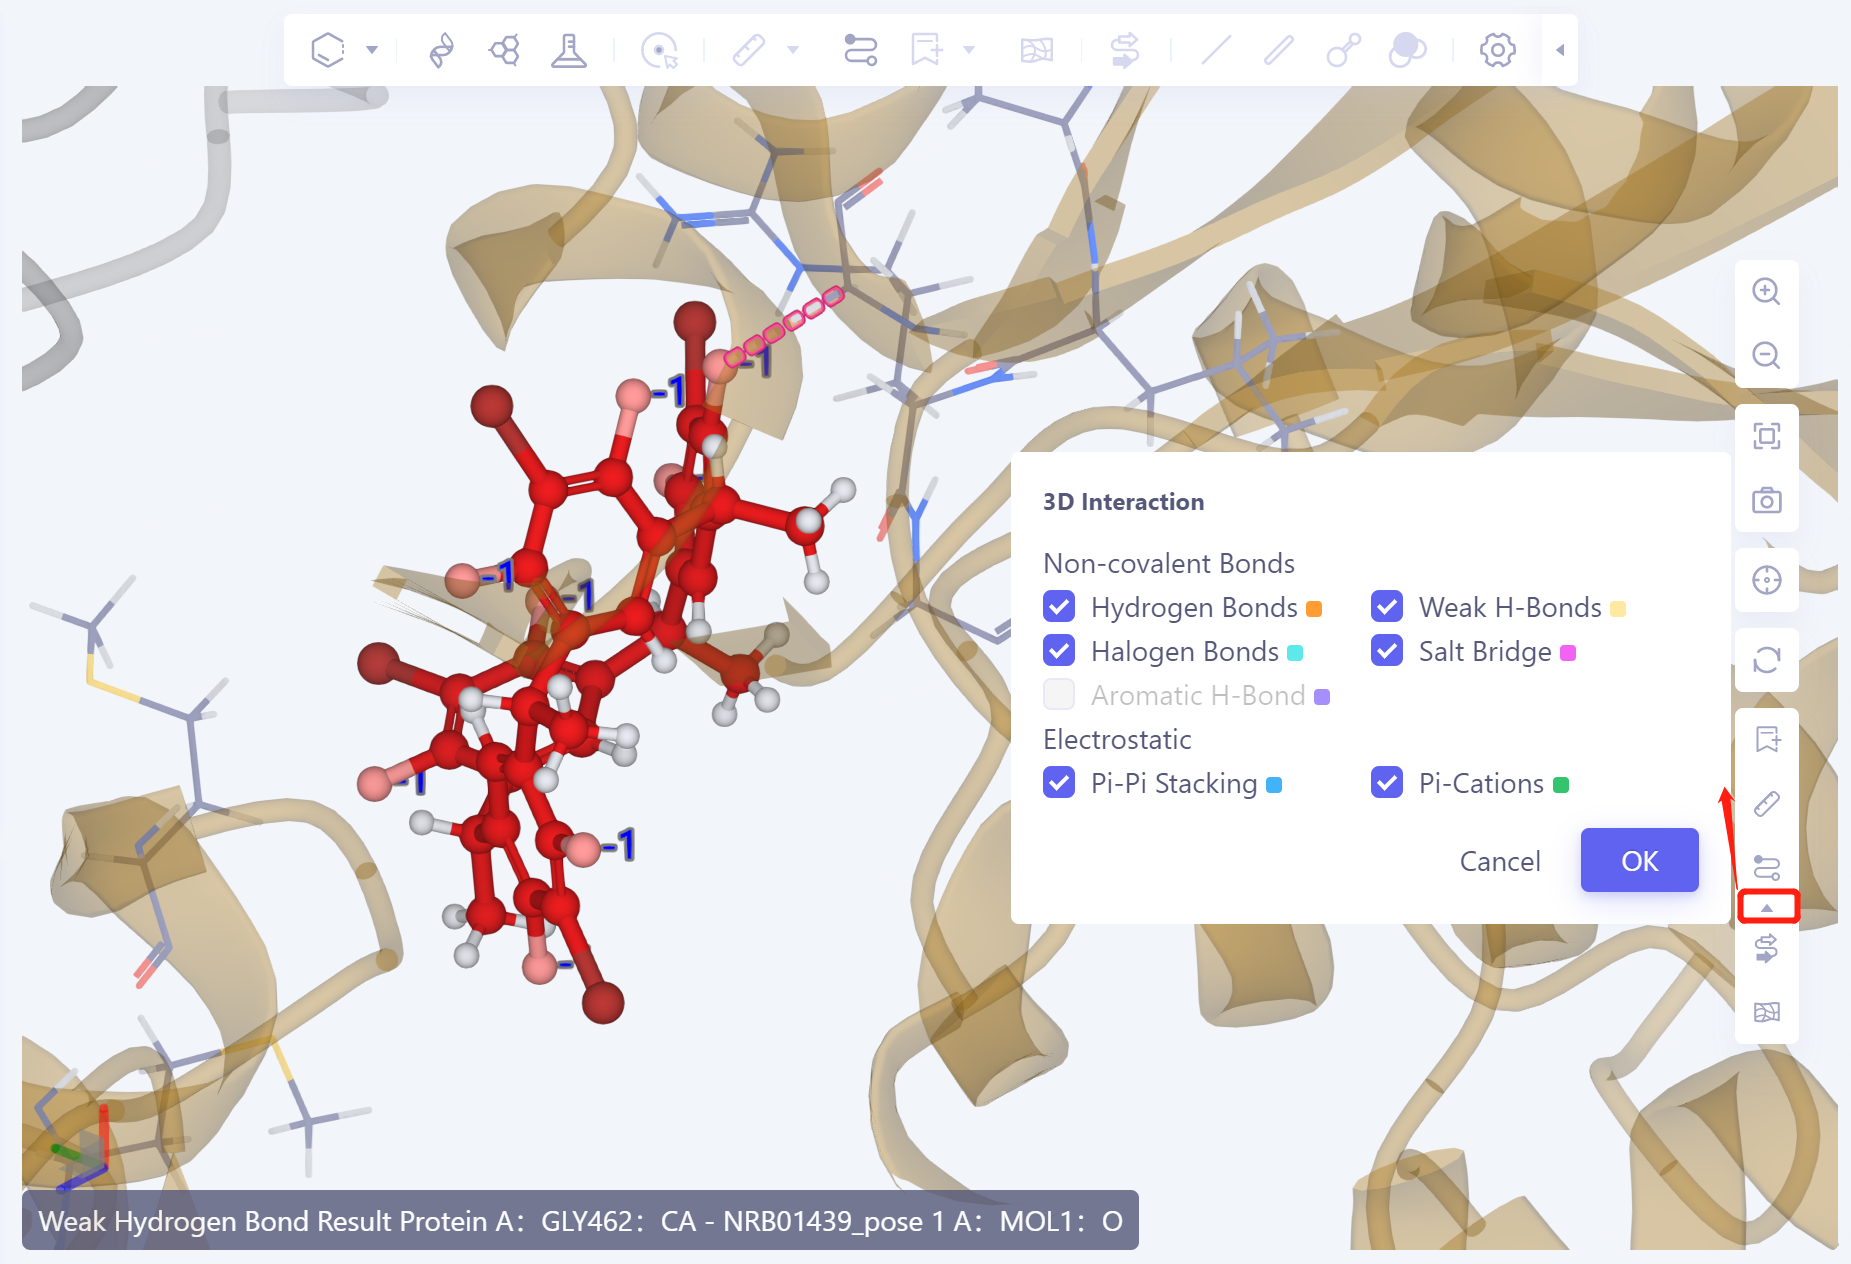This screenshot has width=1851, height=1264.
Task: Confirm settings with the OK button
Action: (1639, 860)
